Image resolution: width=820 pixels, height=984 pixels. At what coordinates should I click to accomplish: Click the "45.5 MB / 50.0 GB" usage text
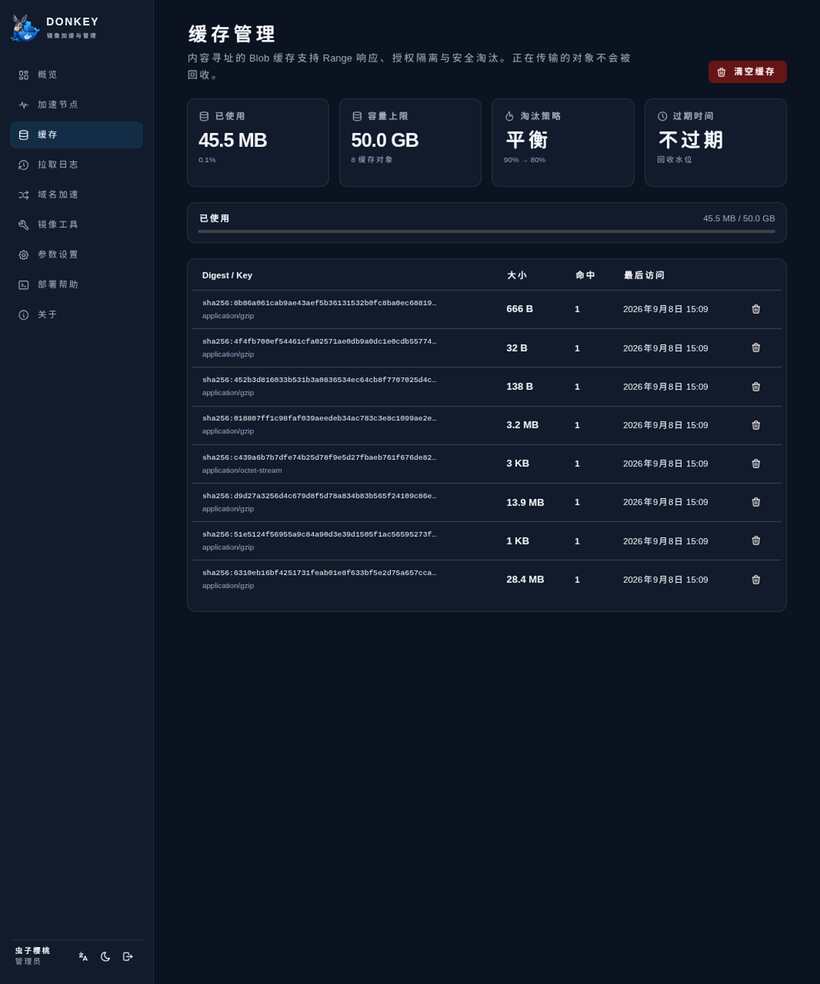(x=739, y=218)
